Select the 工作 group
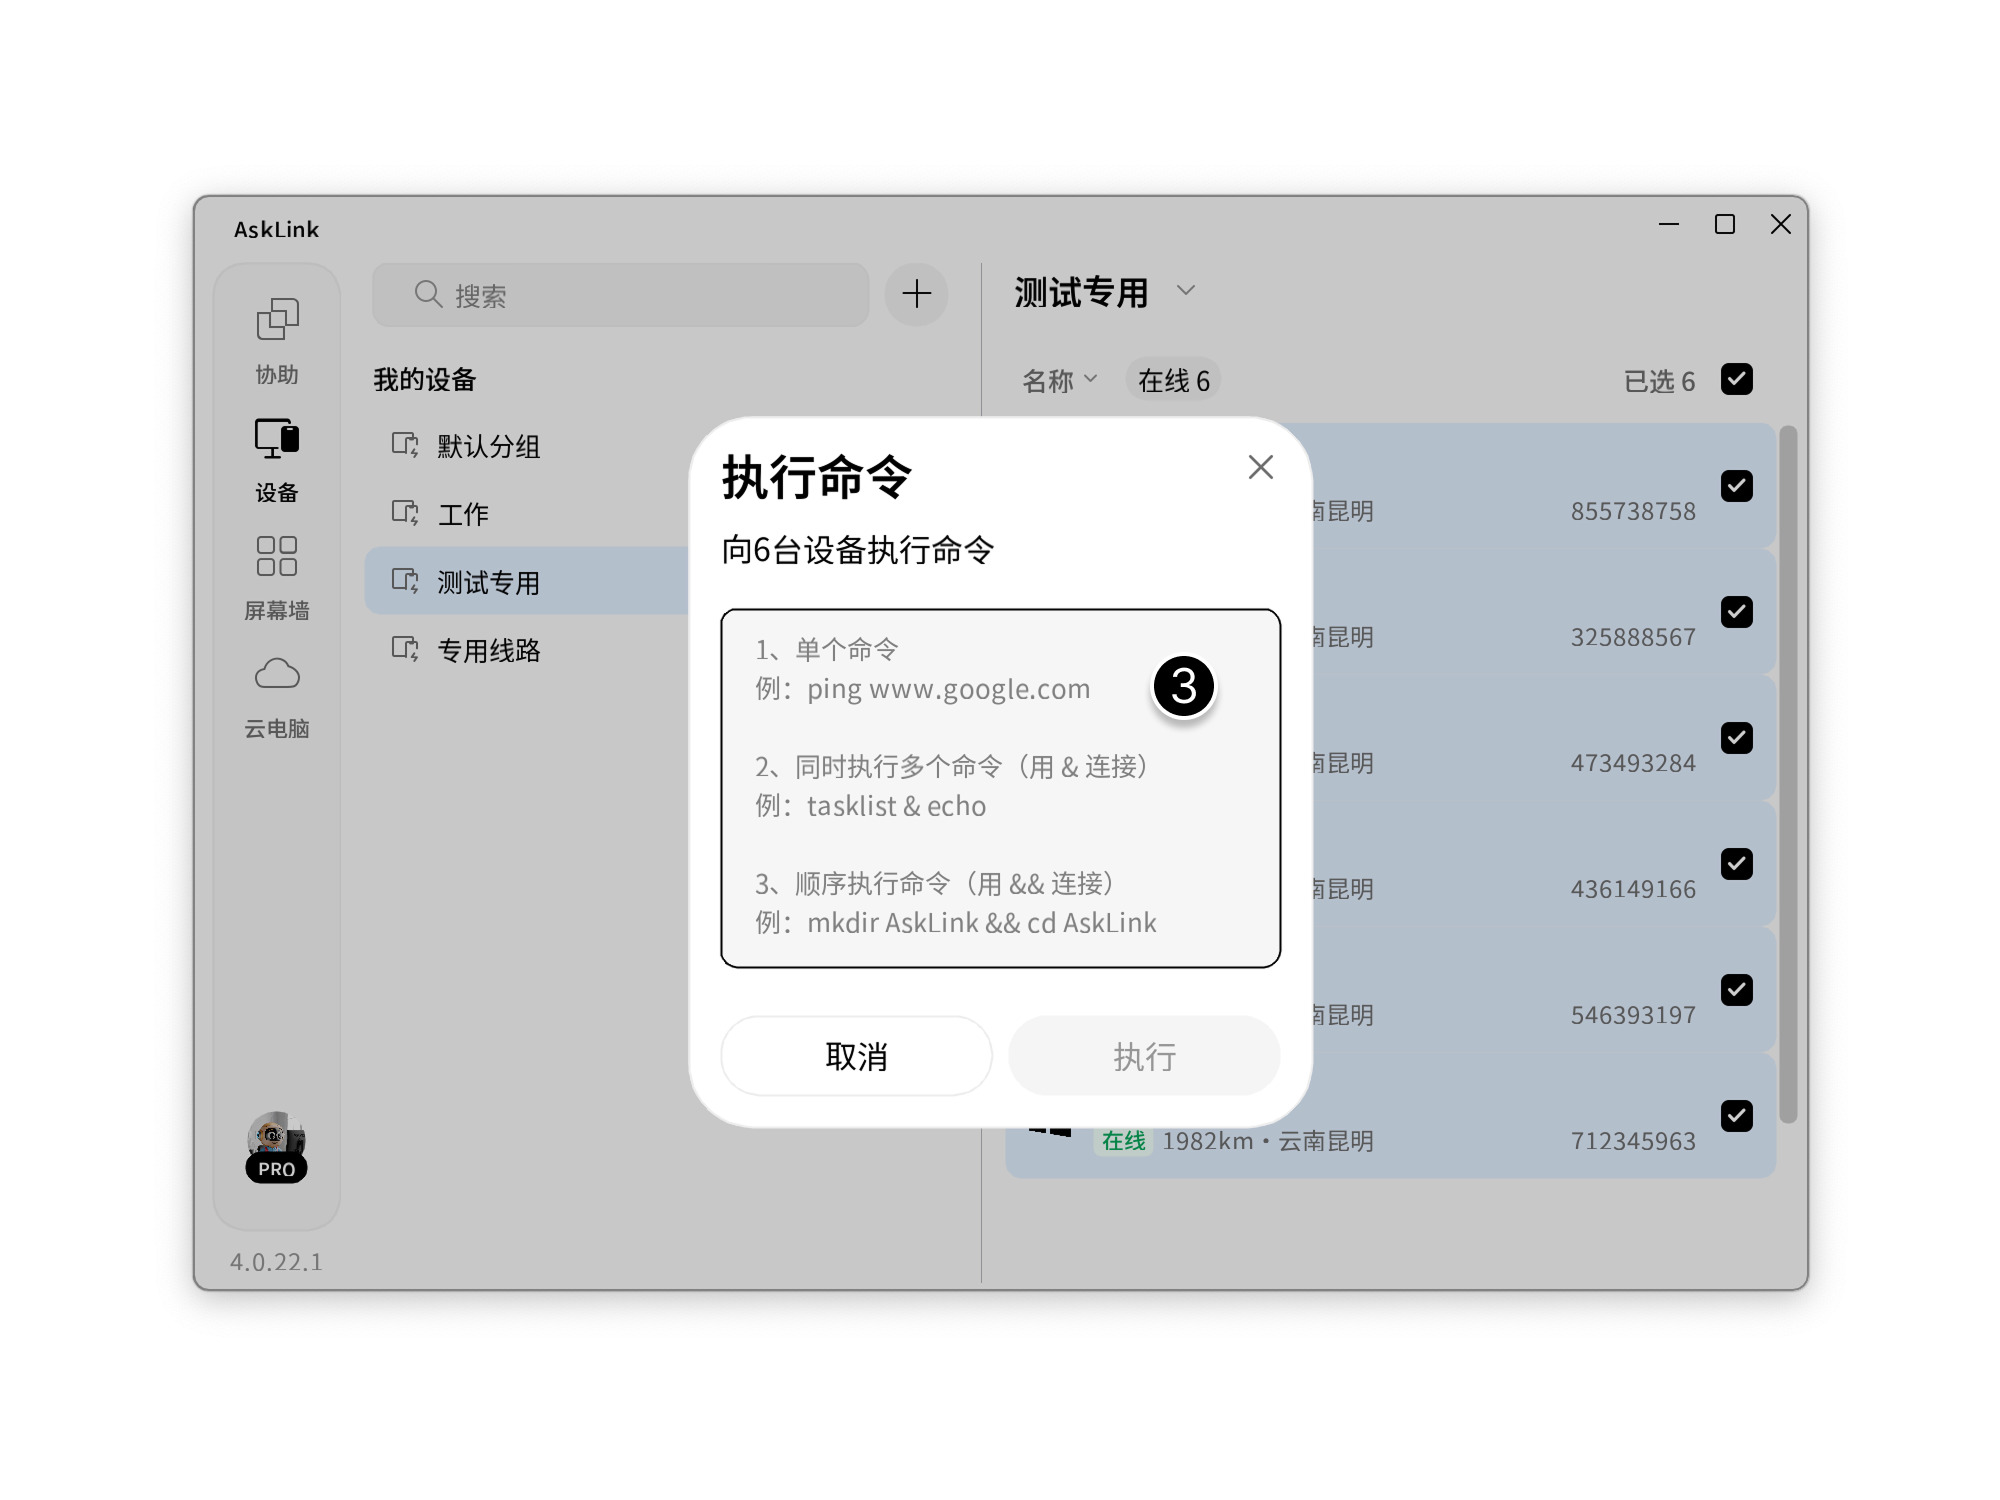 pos(463,515)
